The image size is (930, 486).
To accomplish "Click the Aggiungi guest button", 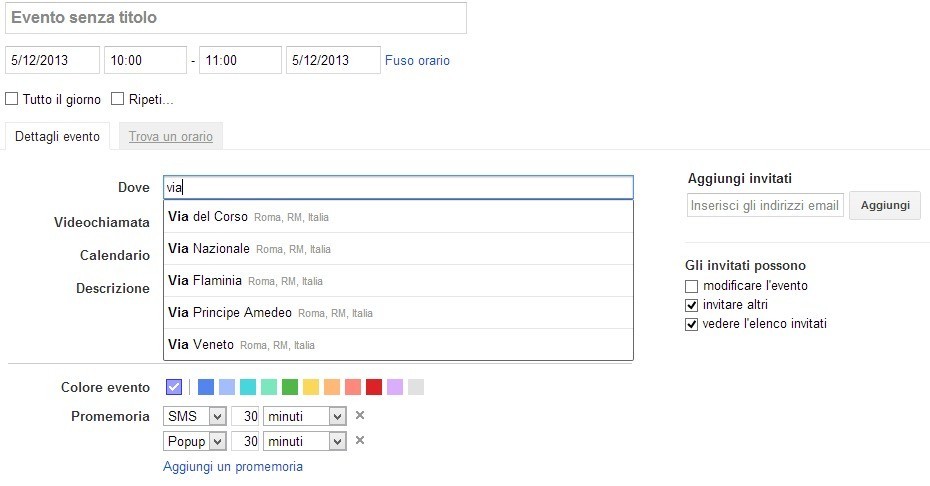I will [884, 205].
